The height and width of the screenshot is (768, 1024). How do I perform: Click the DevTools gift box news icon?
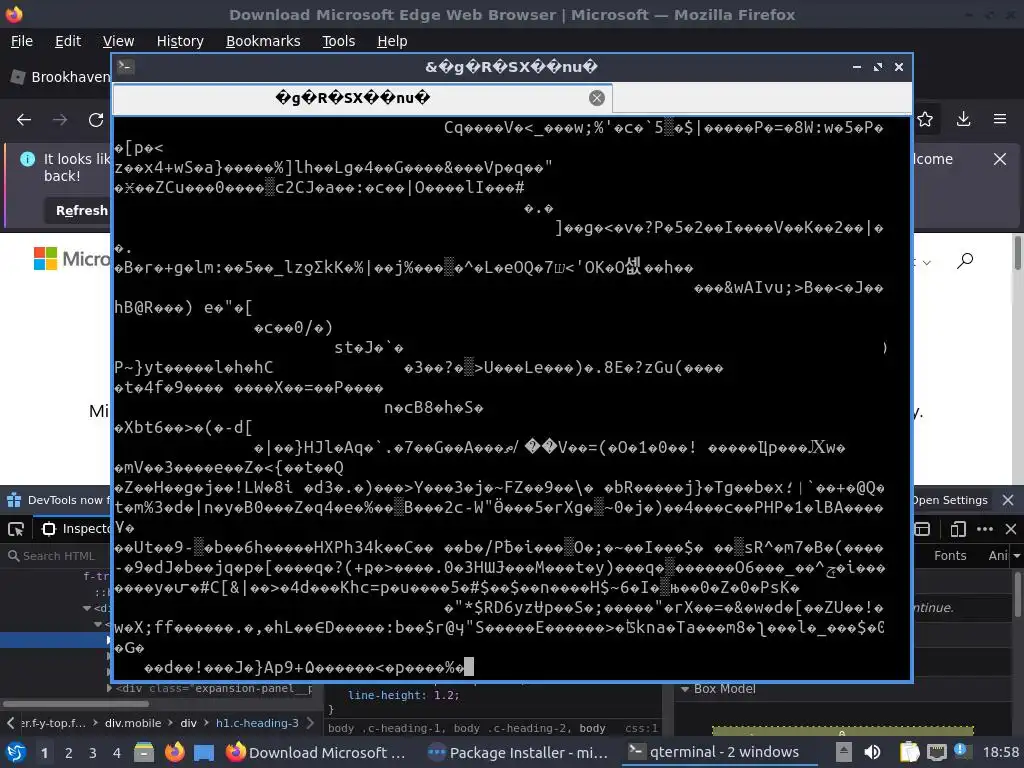click(14, 500)
